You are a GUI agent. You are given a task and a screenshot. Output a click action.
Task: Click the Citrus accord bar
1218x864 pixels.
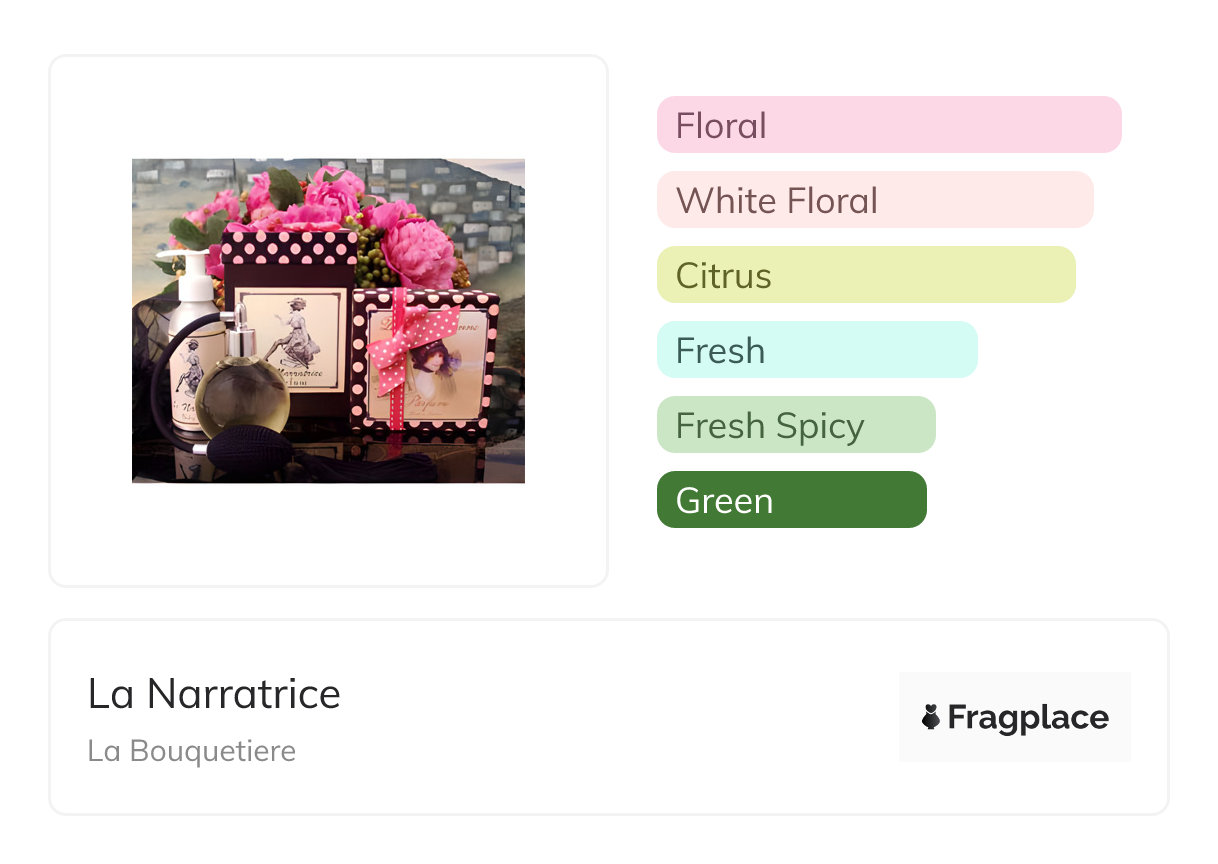(x=865, y=275)
